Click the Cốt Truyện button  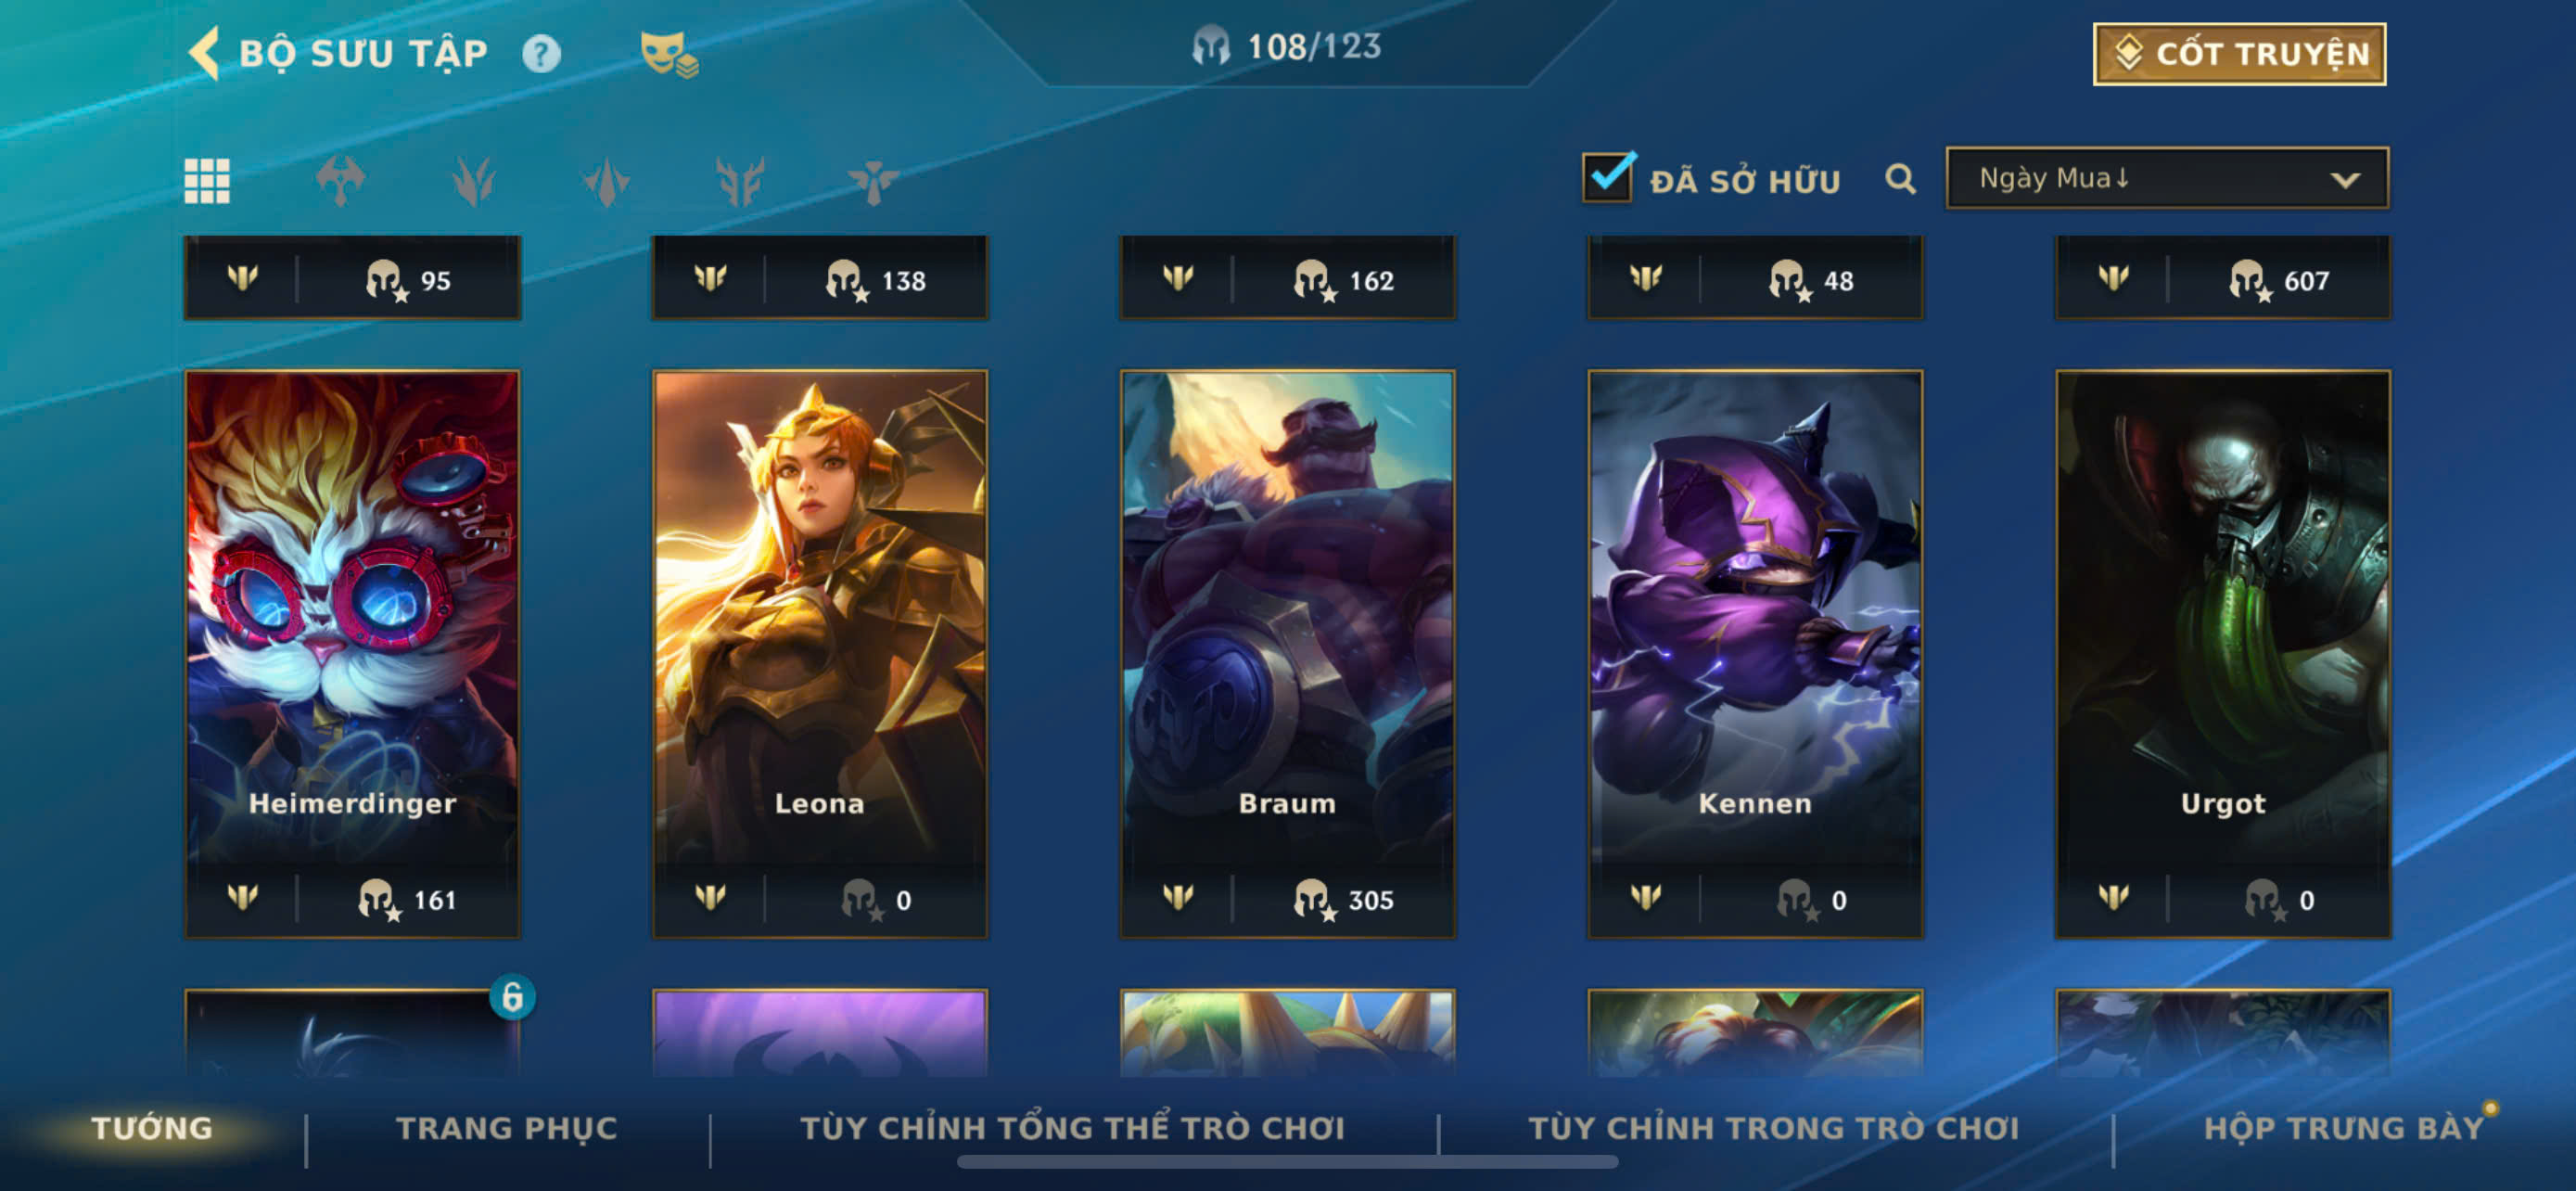2239,54
